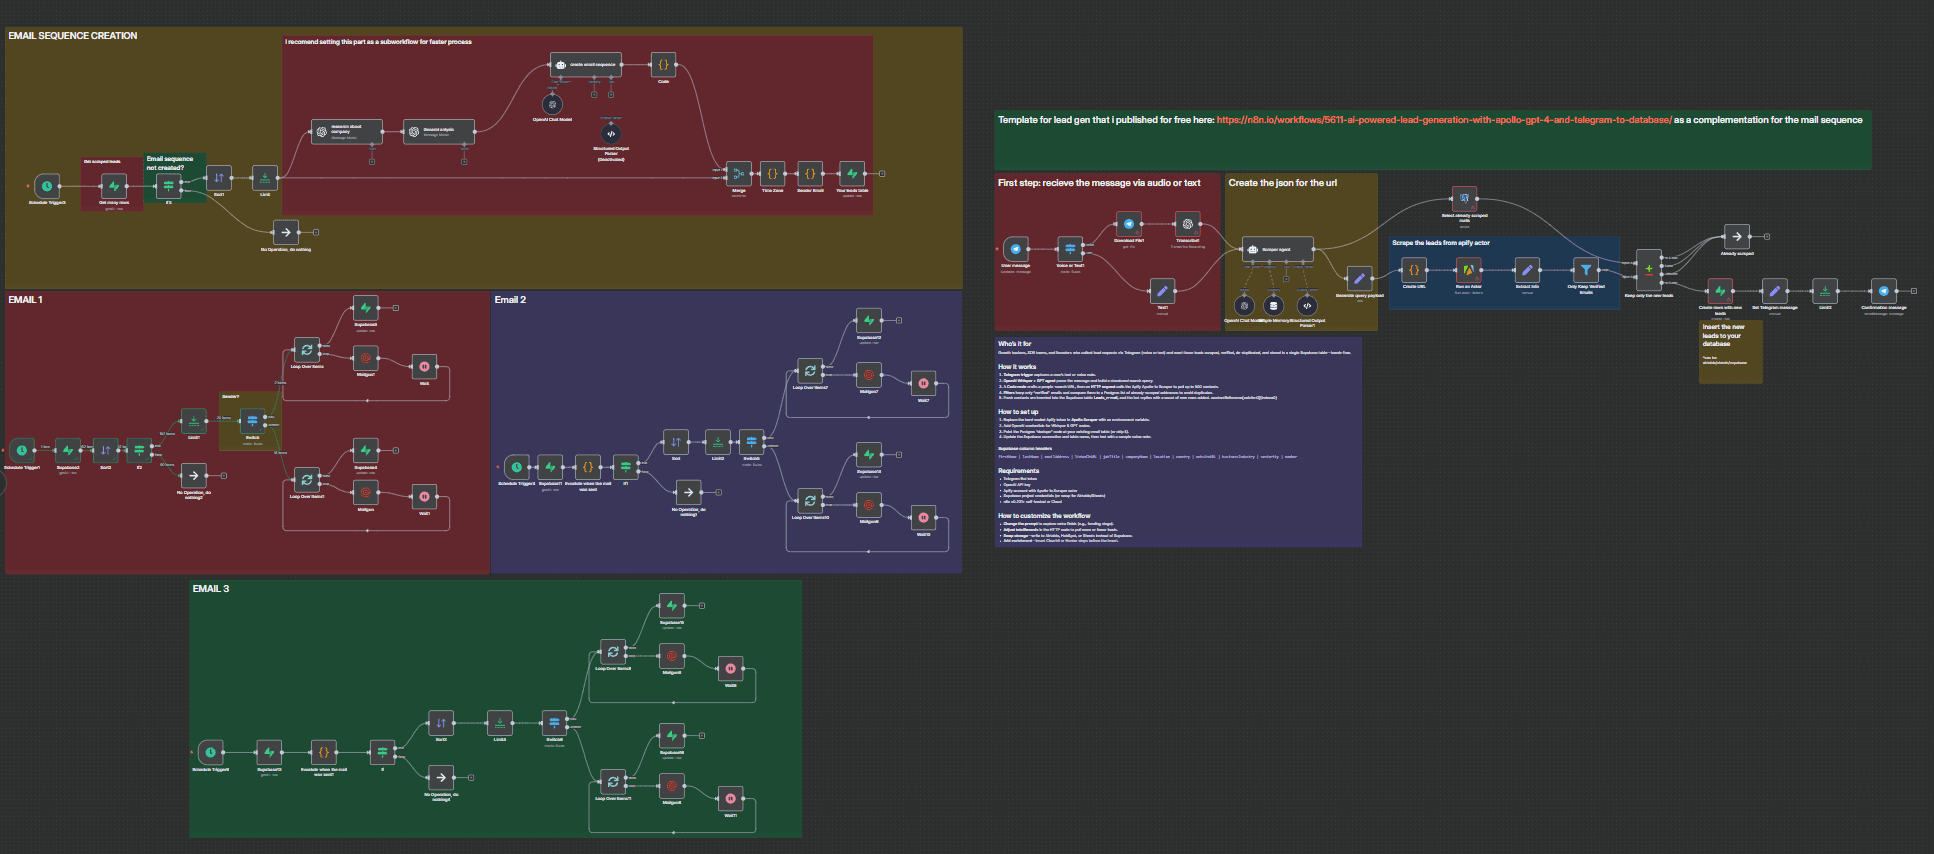The width and height of the screenshot is (1934, 854).
Task: Select the Confirmation message Telegram node
Action: (1884, 291)
